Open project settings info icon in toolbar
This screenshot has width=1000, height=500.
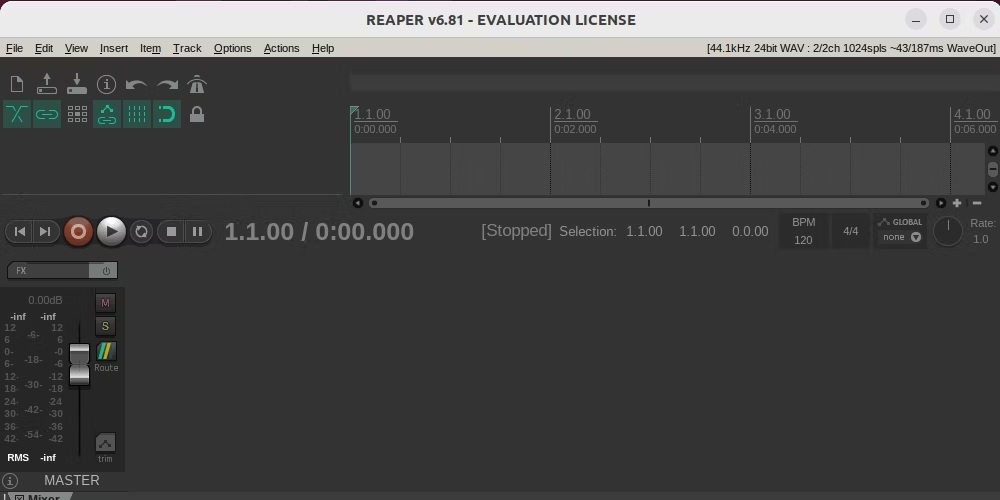click(x=107, y=84)
